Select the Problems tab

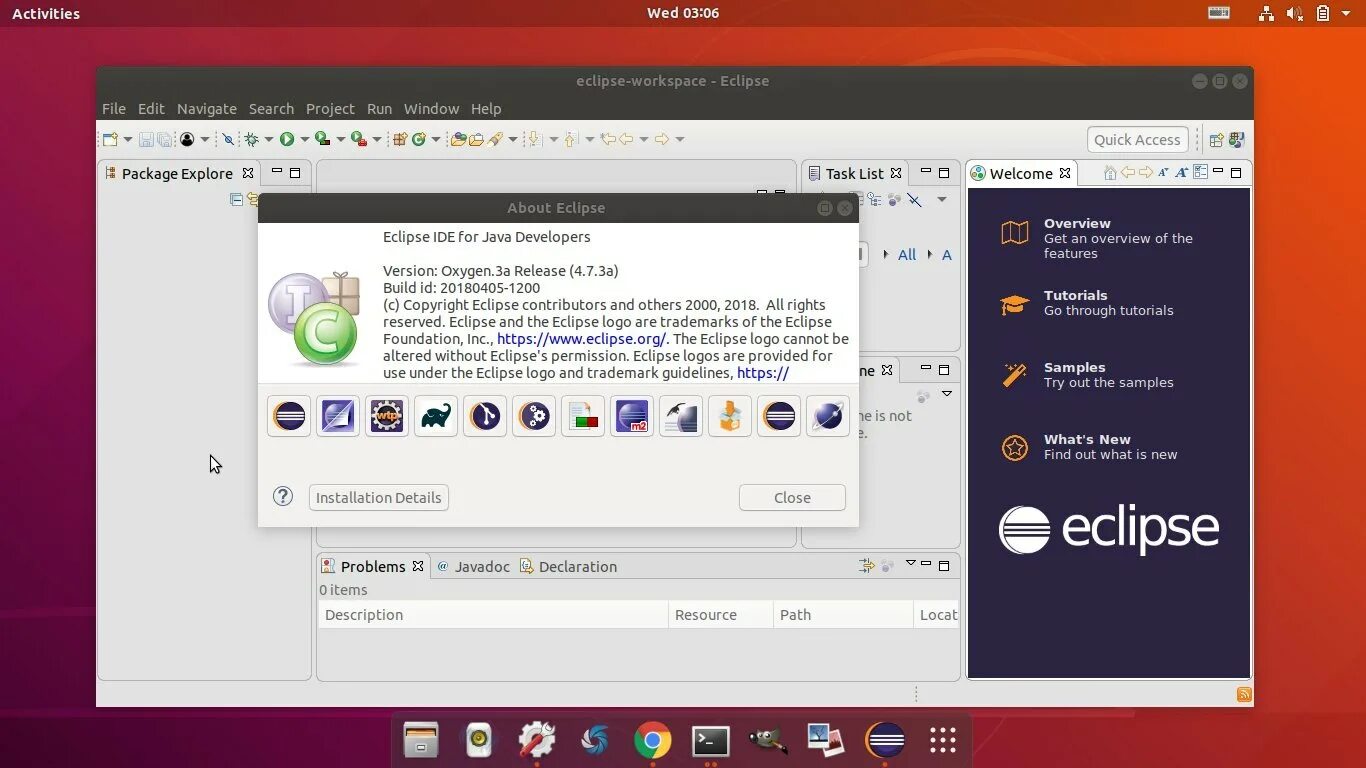pyautogui.click(x=373, y=566)
